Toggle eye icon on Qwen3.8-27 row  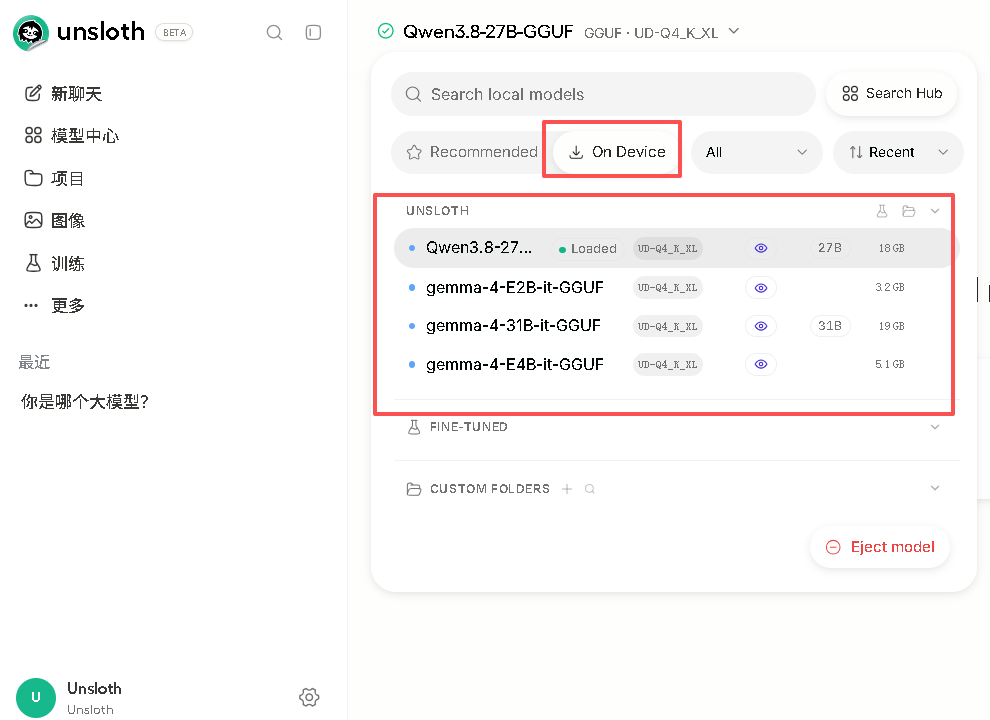pos(761,248)
